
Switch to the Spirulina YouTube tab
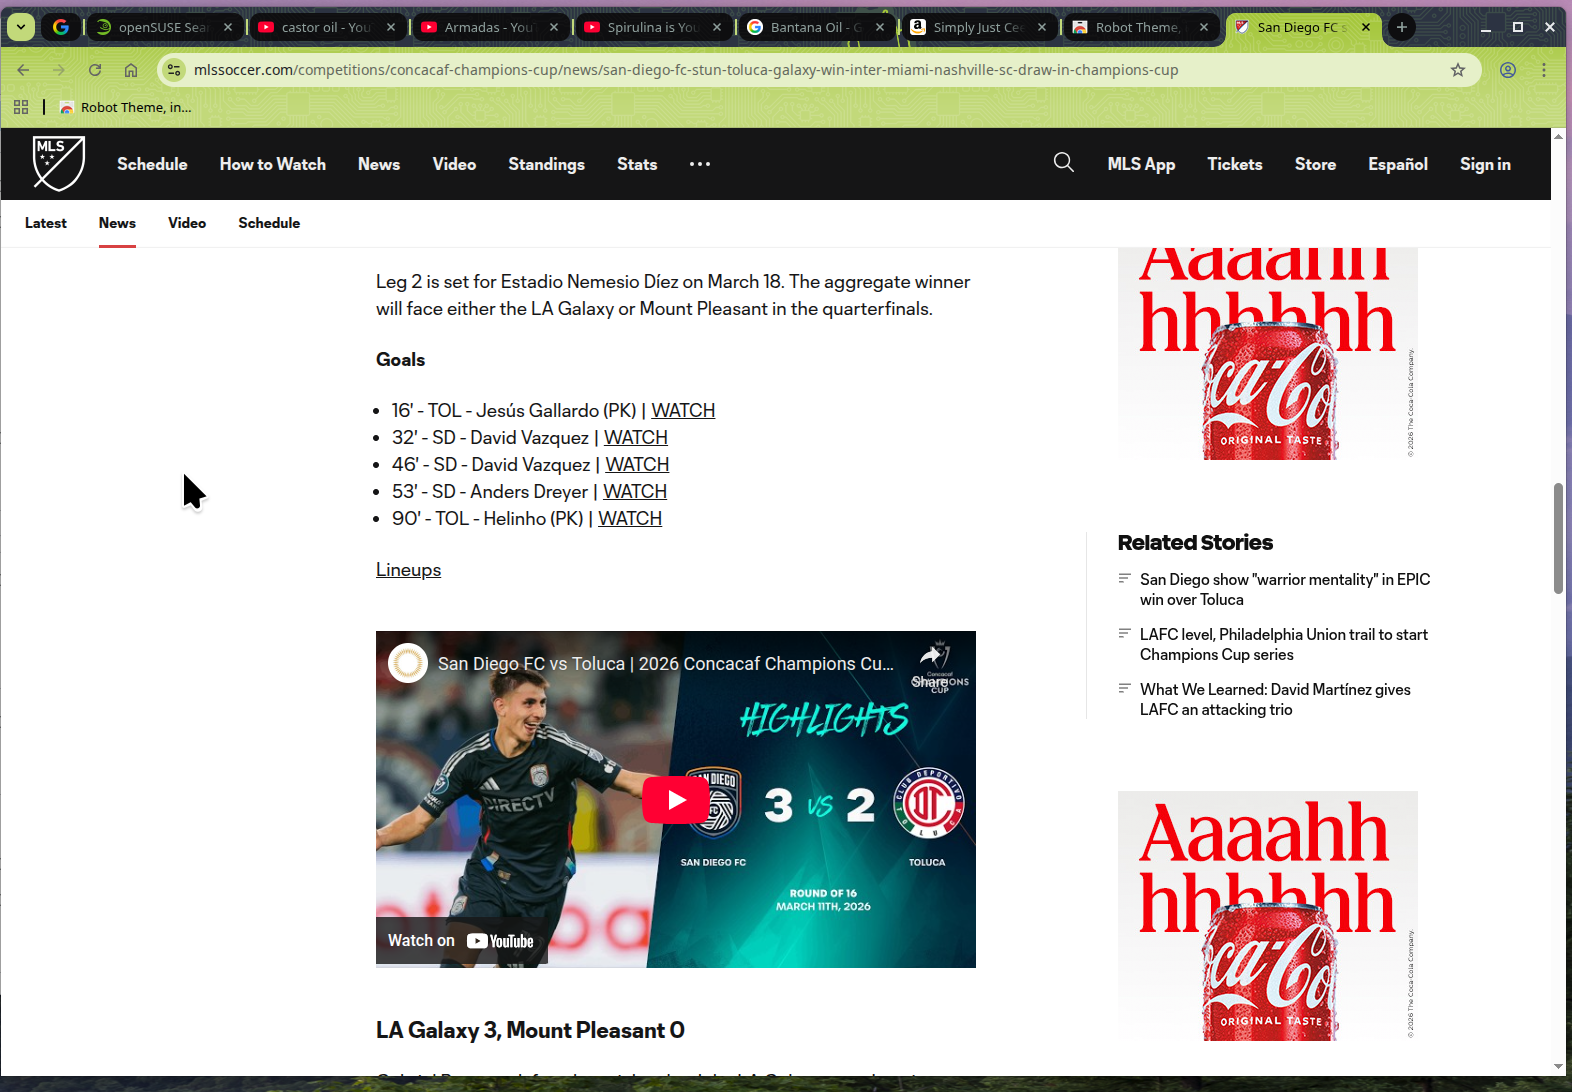coord(654,27)
